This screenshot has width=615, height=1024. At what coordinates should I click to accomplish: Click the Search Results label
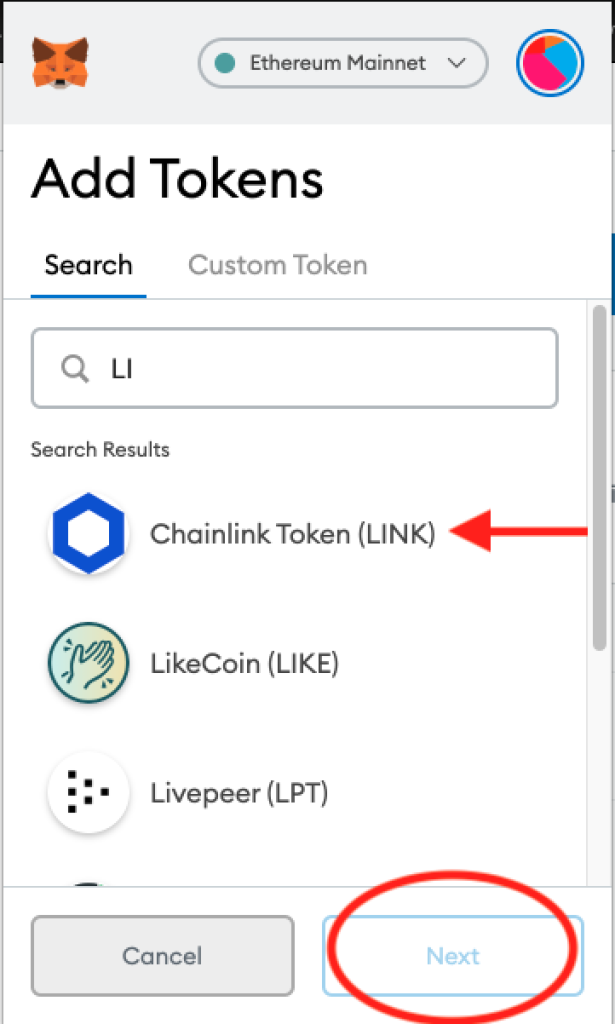(x=100, y=450)
